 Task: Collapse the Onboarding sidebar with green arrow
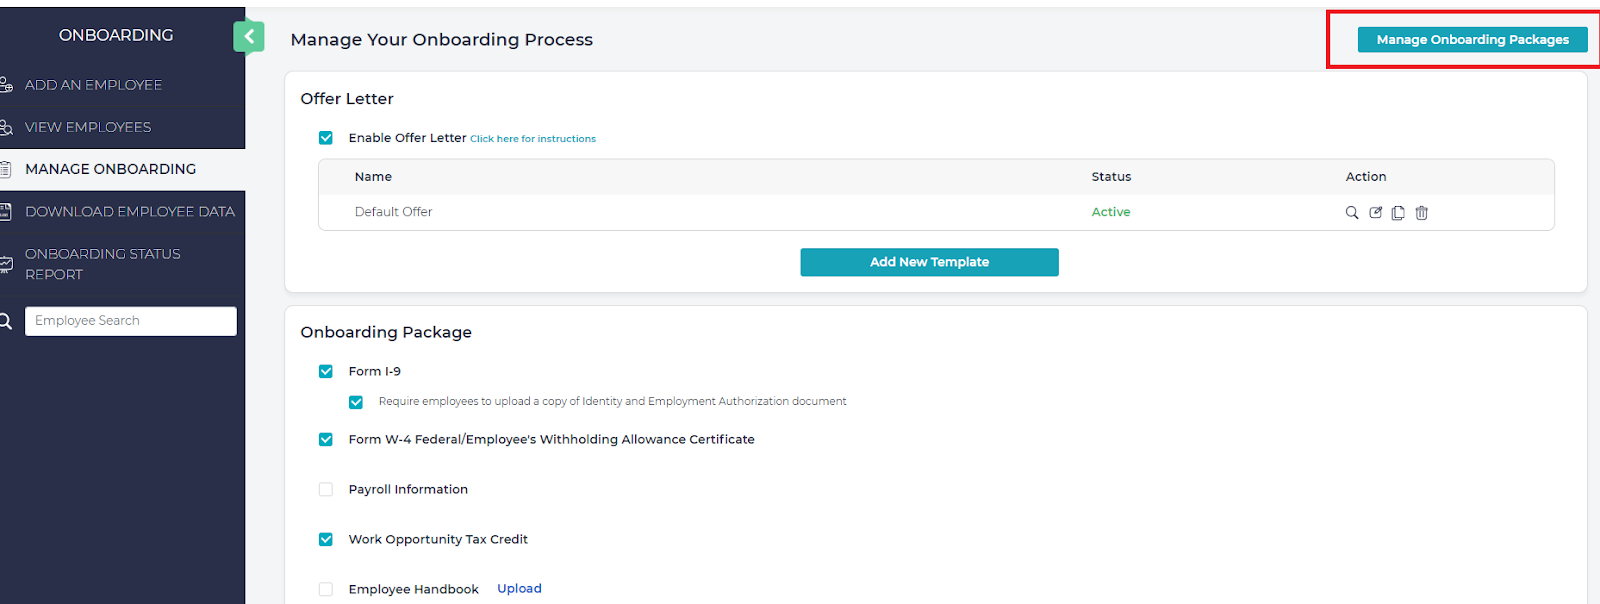click(249, 37)
